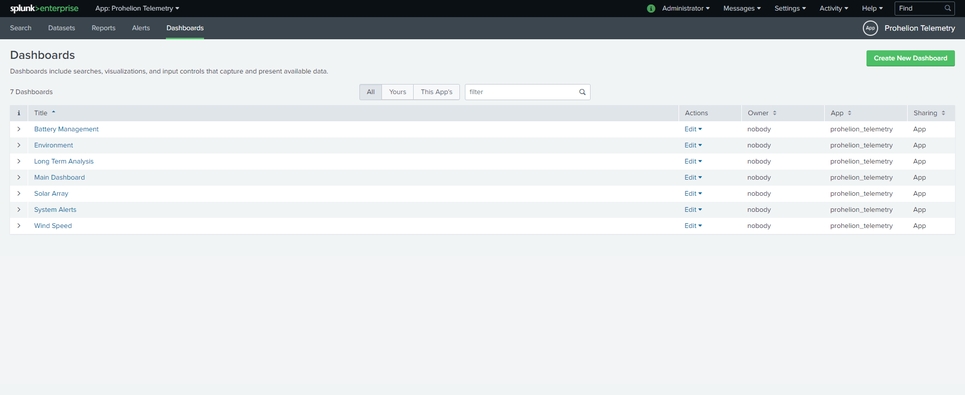Viewport: 965px width, 395px height.
Task: Open the Long Term Analysis dashboard
Action: tap(64, 161)
